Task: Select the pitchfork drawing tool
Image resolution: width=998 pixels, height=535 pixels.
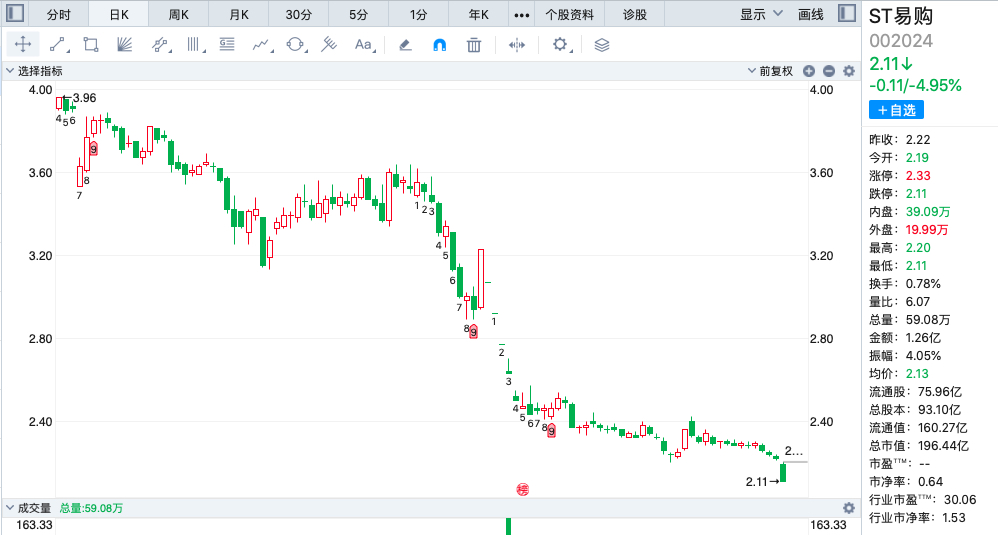Action: (329, 45)
